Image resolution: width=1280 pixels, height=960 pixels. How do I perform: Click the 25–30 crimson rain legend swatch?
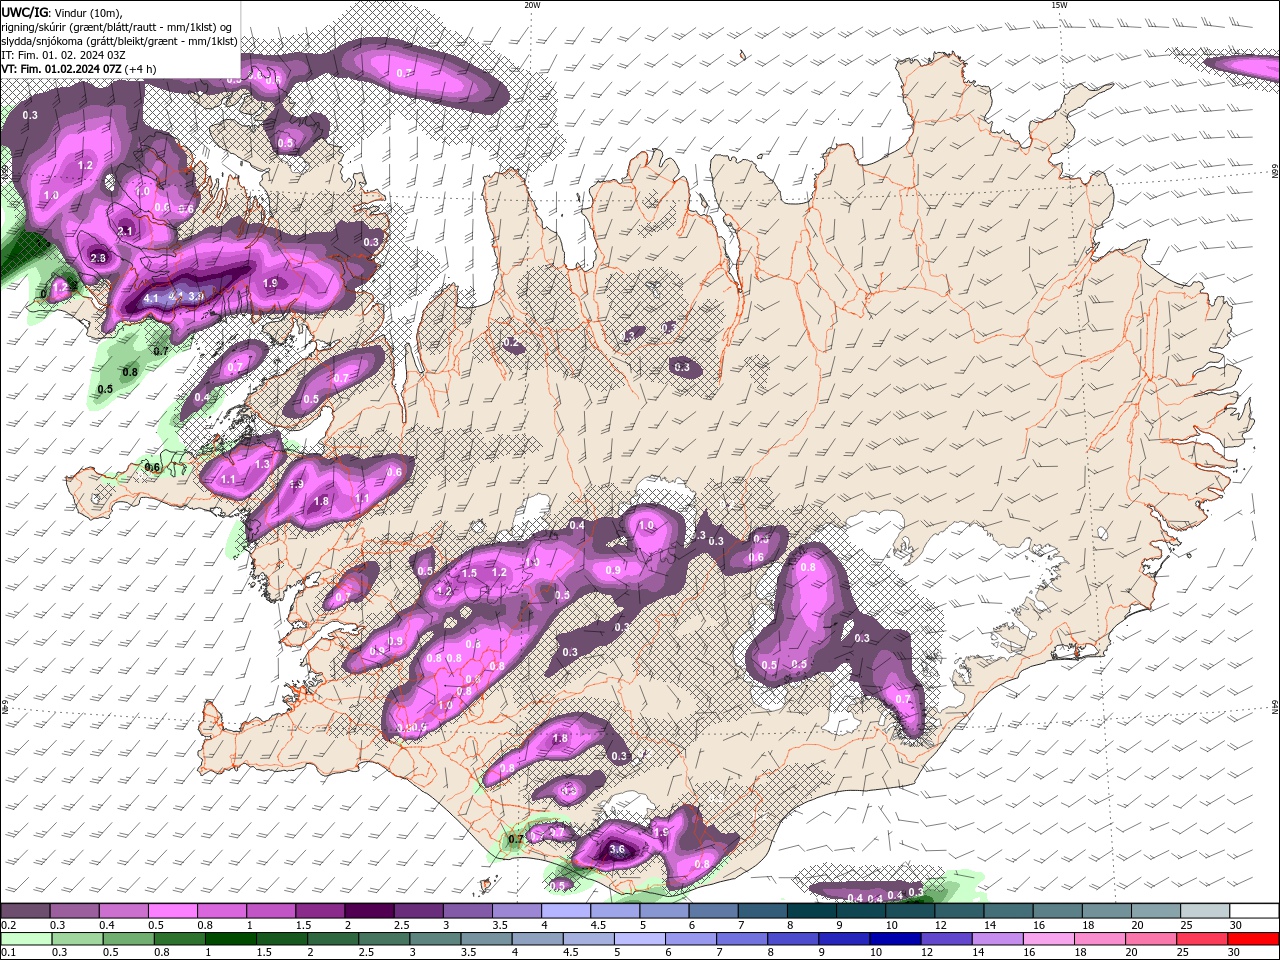coord(1203,939)
